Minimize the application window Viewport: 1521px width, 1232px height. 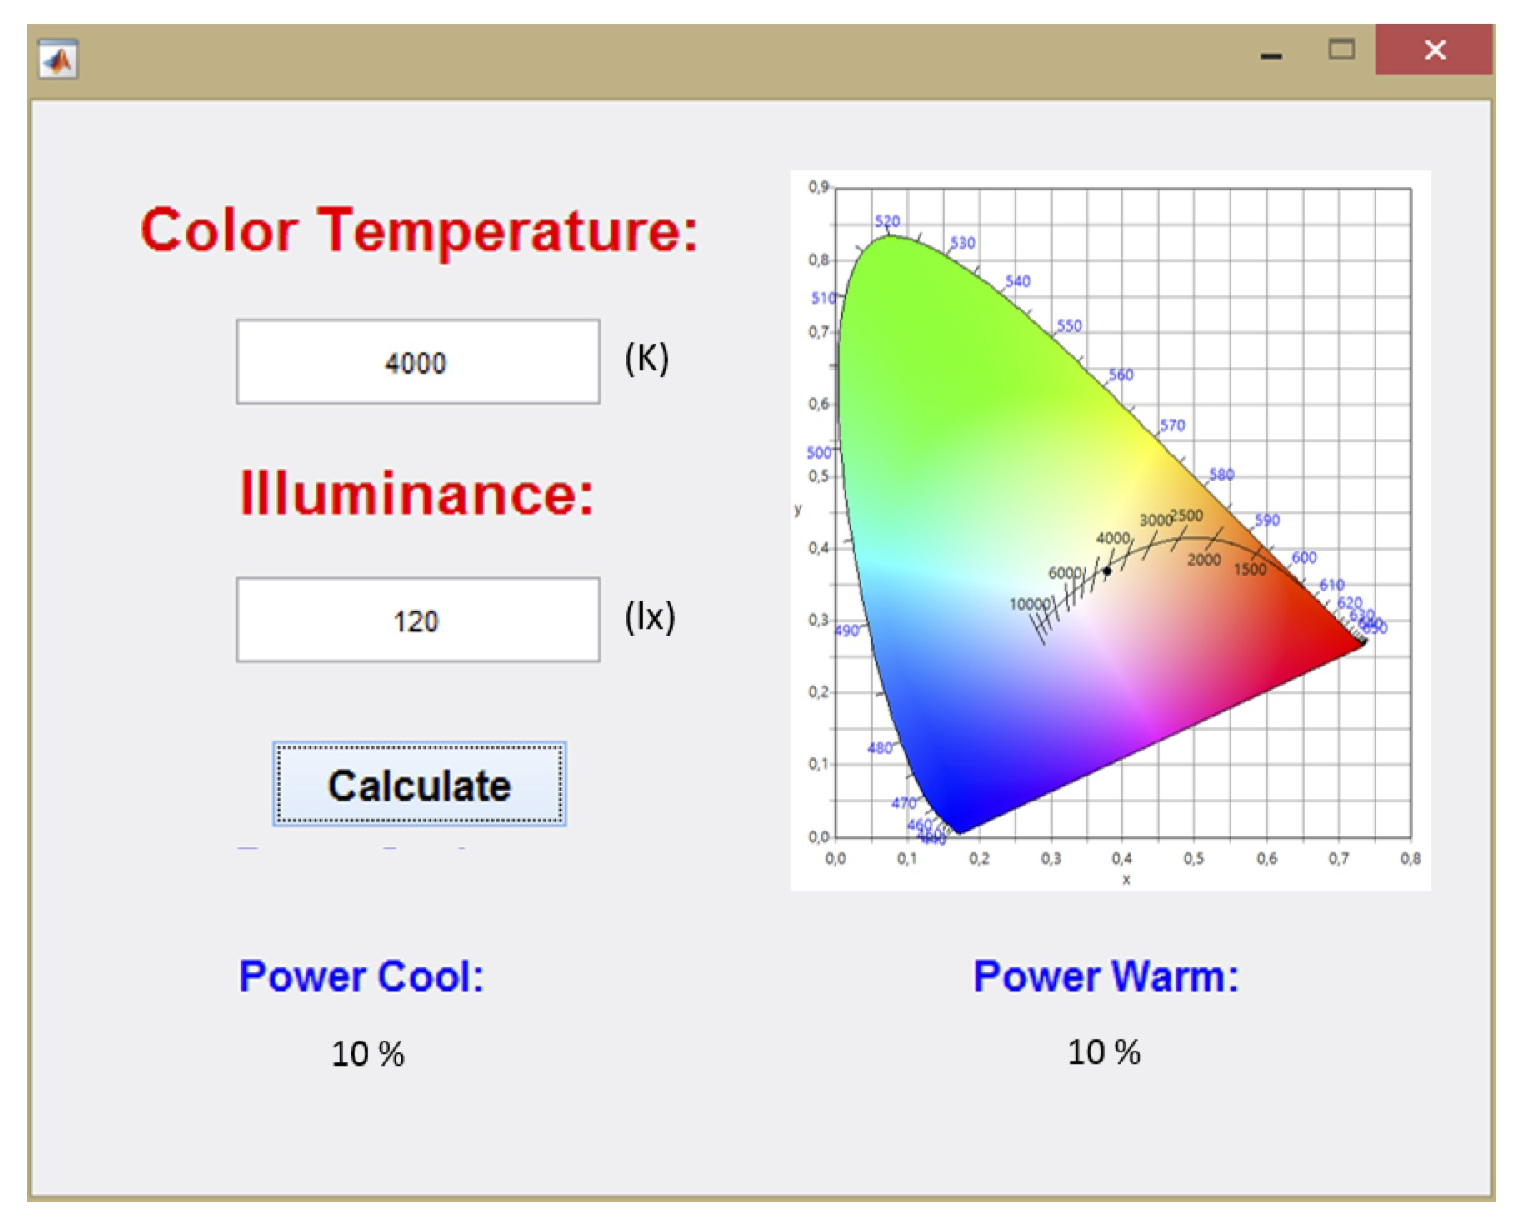coord(1271,52)
